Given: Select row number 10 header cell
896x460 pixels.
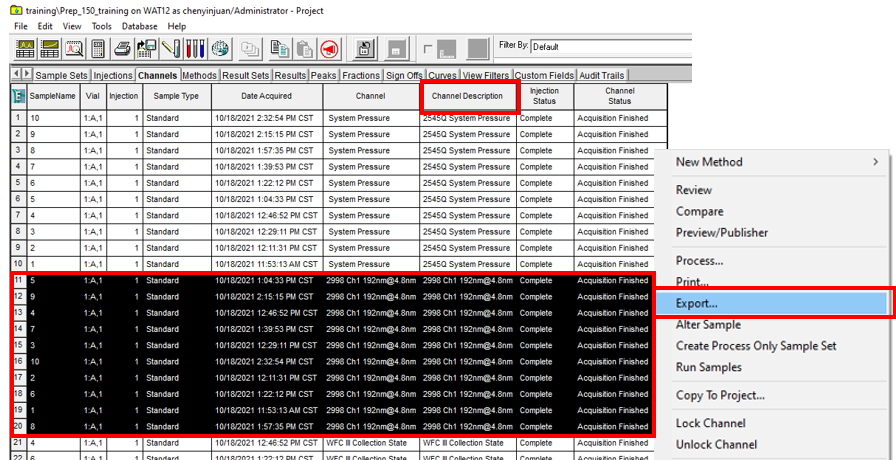Looking at the screenshot, I should tap(18, 265).
